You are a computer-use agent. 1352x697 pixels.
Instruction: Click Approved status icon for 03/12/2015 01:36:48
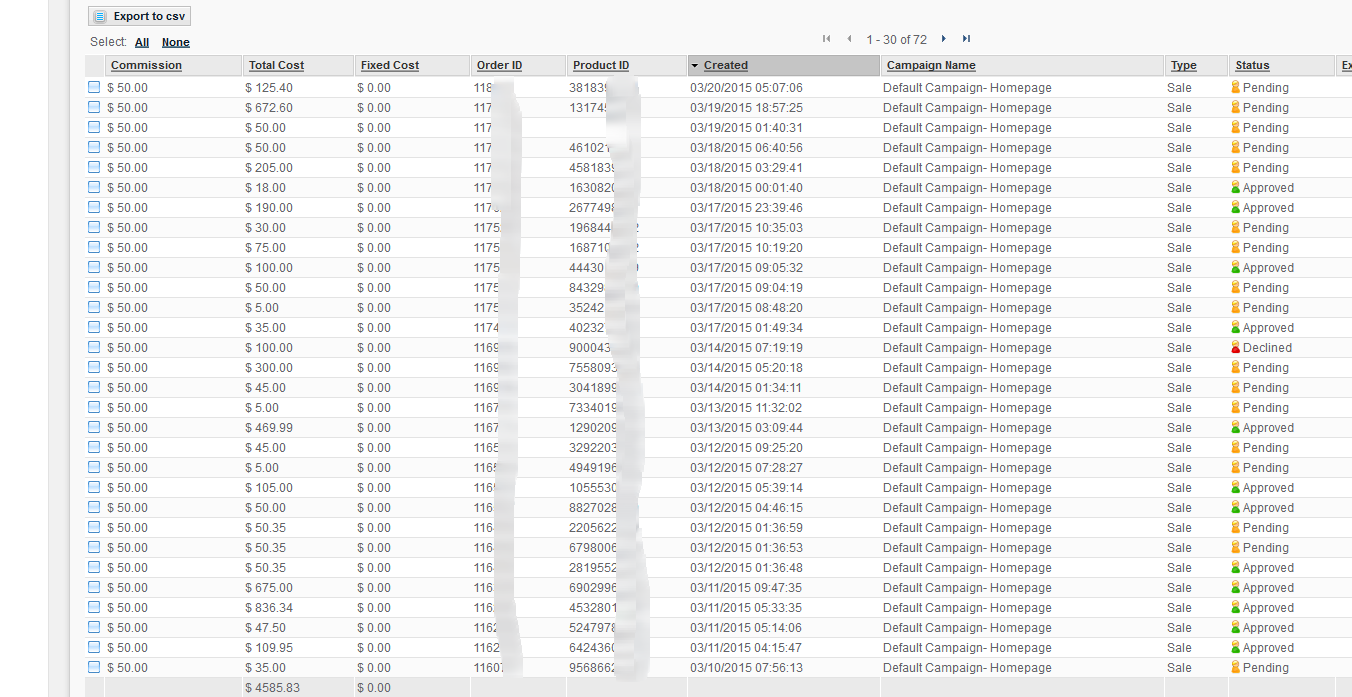point(1235,567)
